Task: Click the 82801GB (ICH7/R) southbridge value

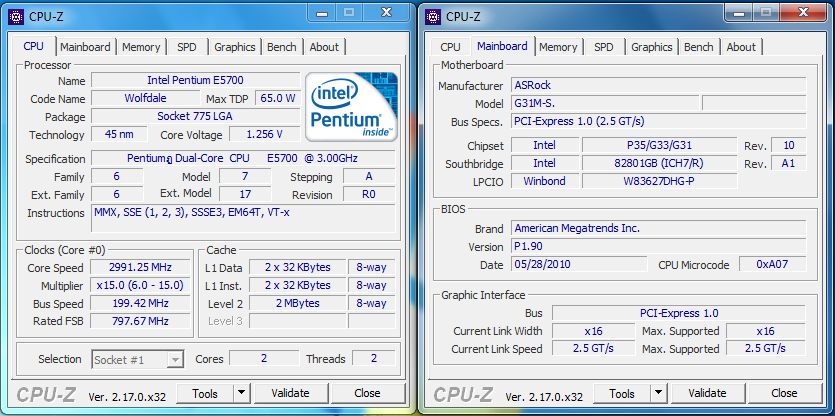Action: [x=659, y=163]
